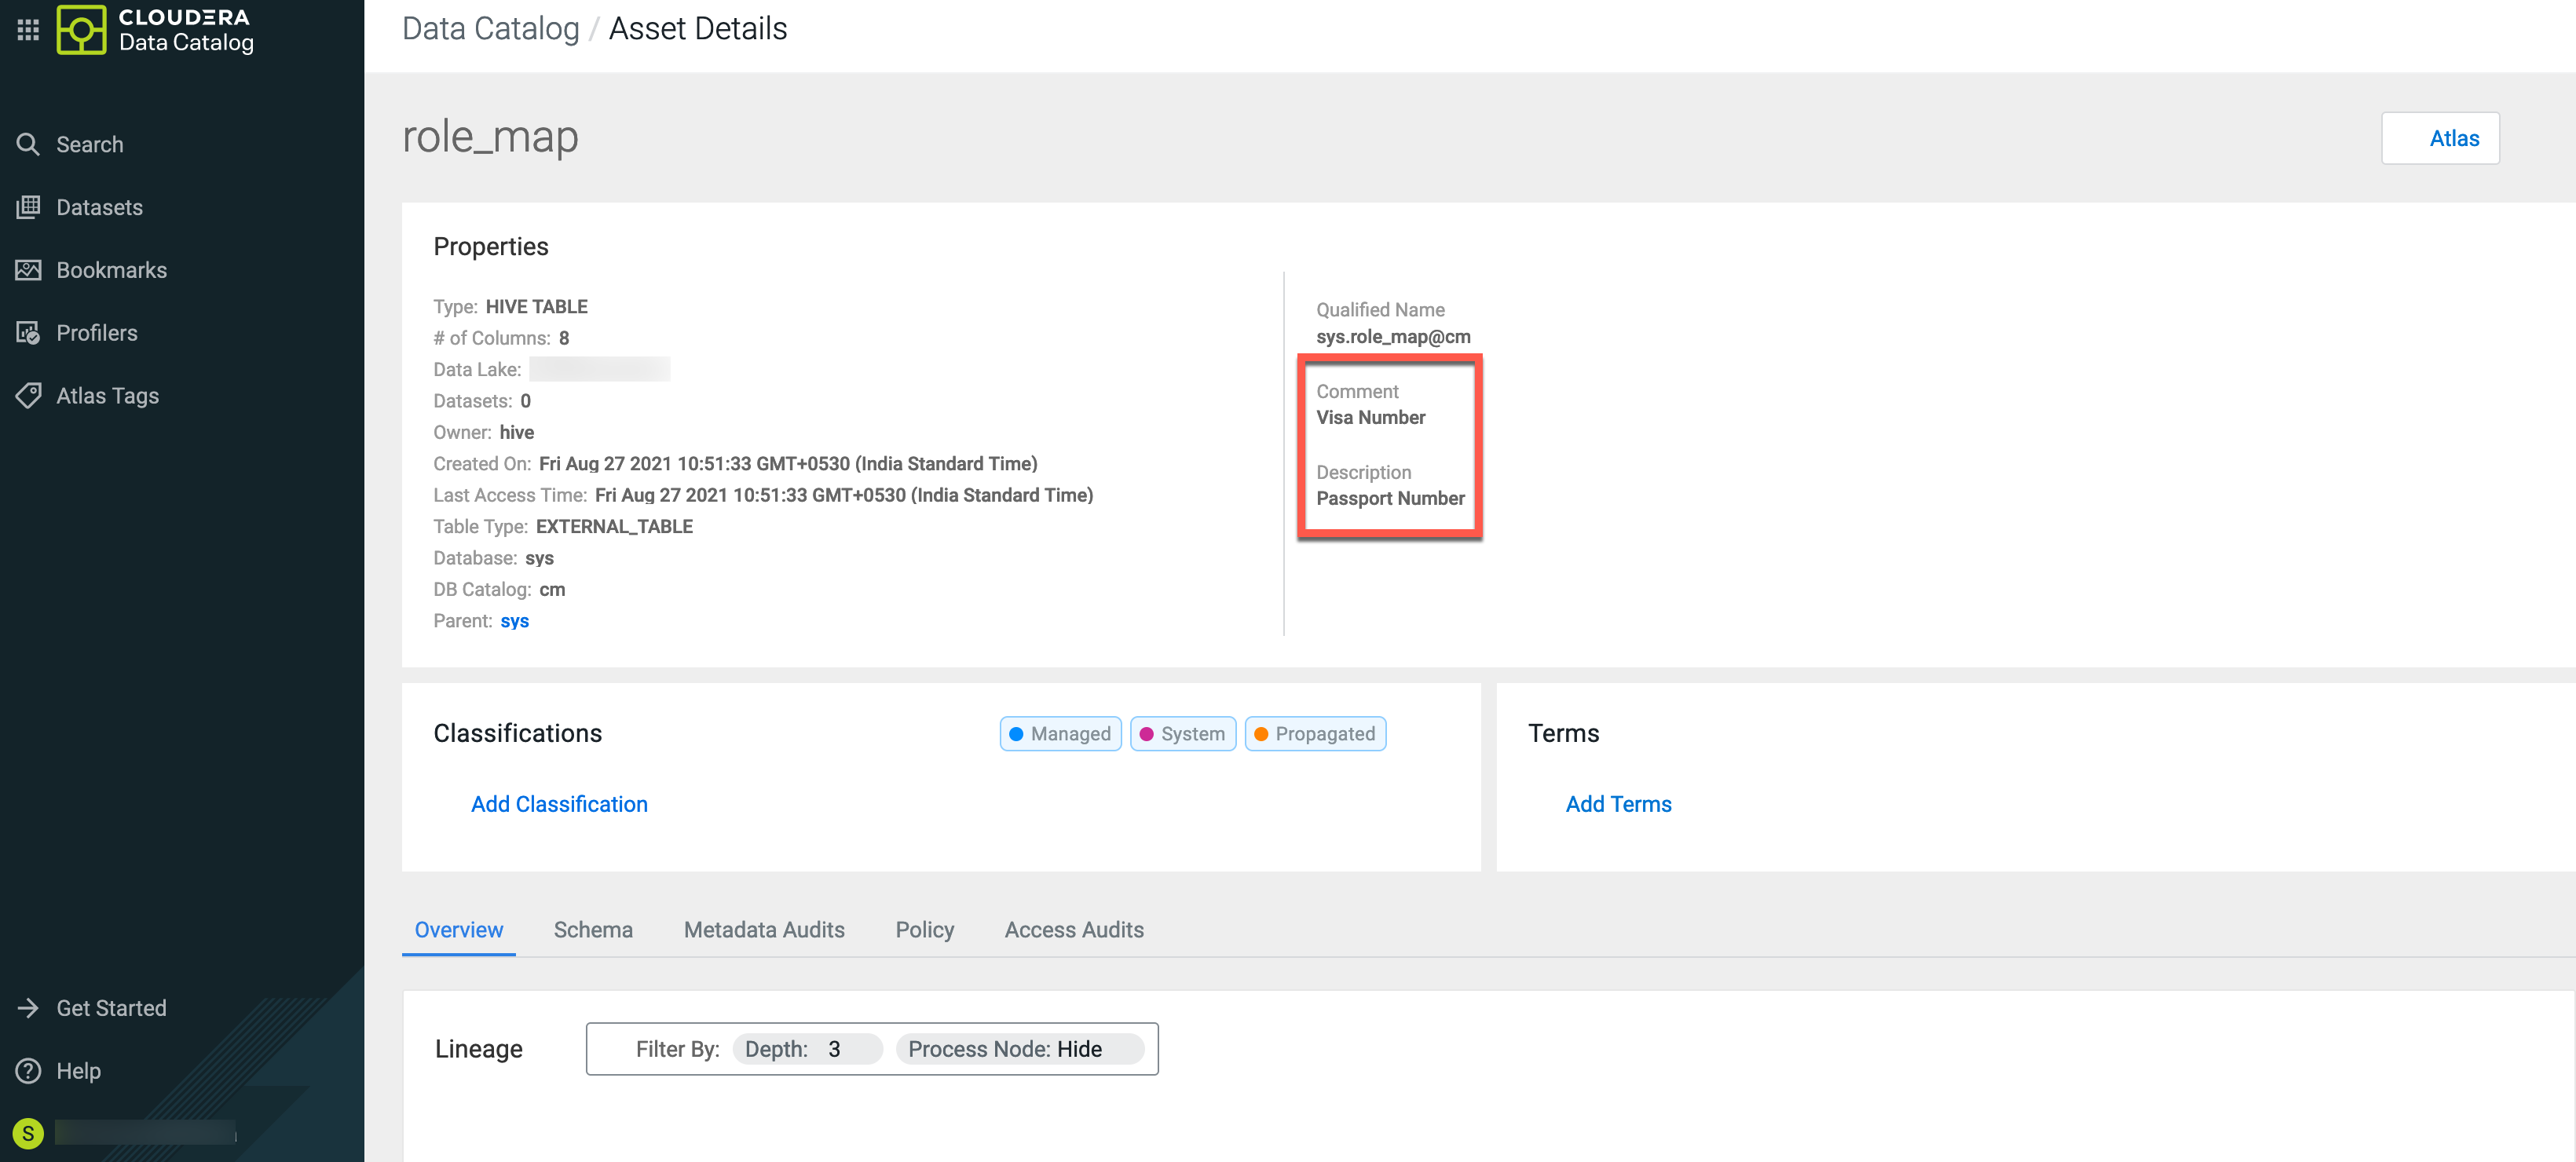Click the Get Started arrow icon
This screenshot has height=1162, width=2576.
click(28, 1008)
